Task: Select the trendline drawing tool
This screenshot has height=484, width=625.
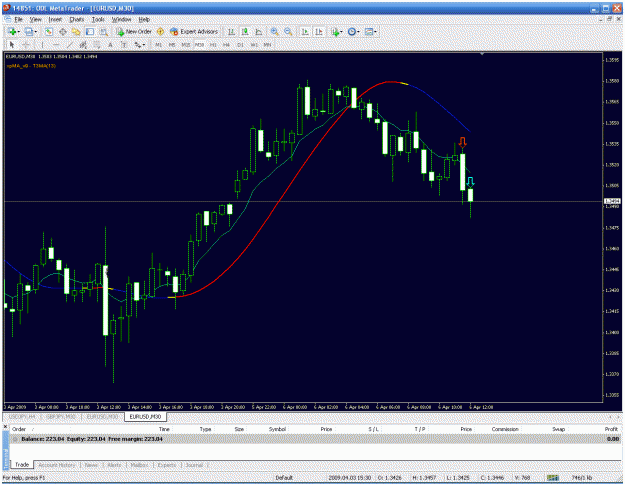Action: point(70,45)
